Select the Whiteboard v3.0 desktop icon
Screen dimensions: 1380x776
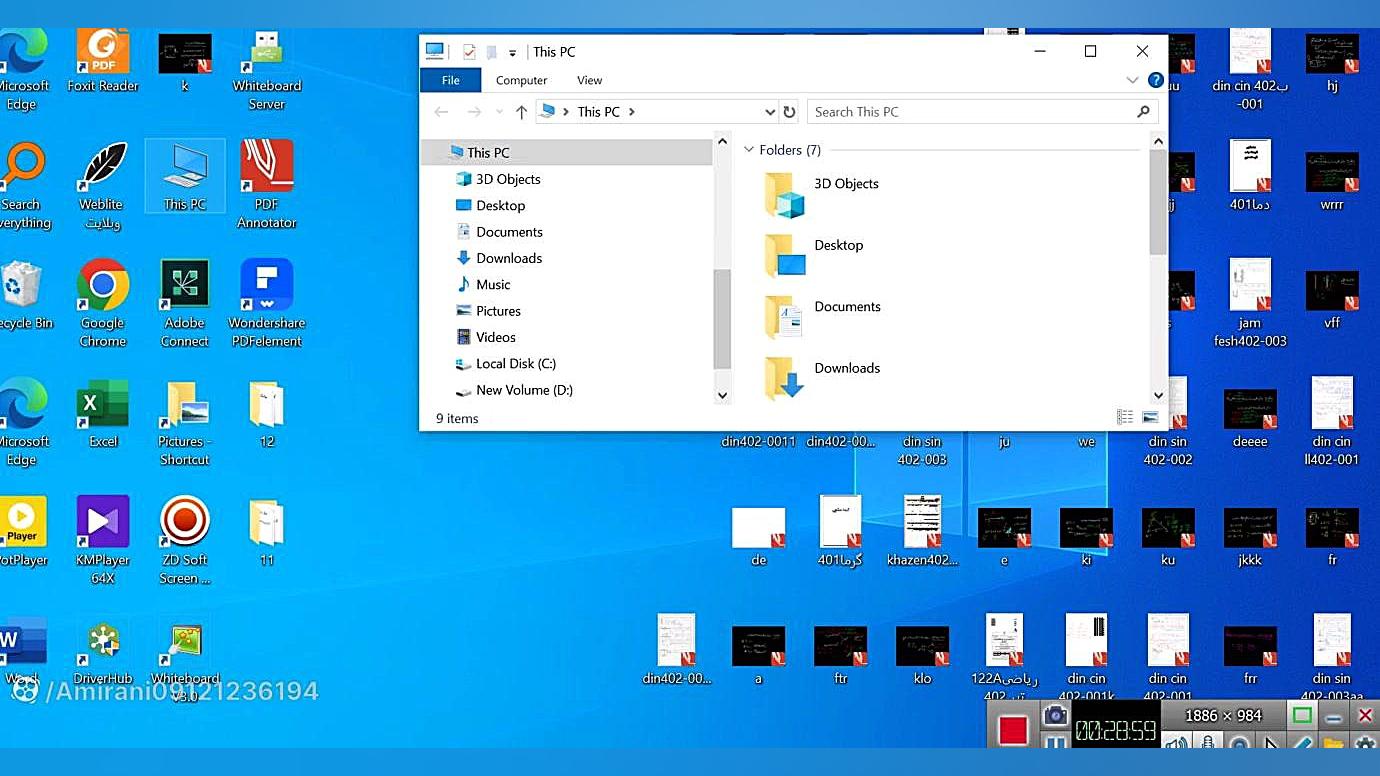(185, 660)
